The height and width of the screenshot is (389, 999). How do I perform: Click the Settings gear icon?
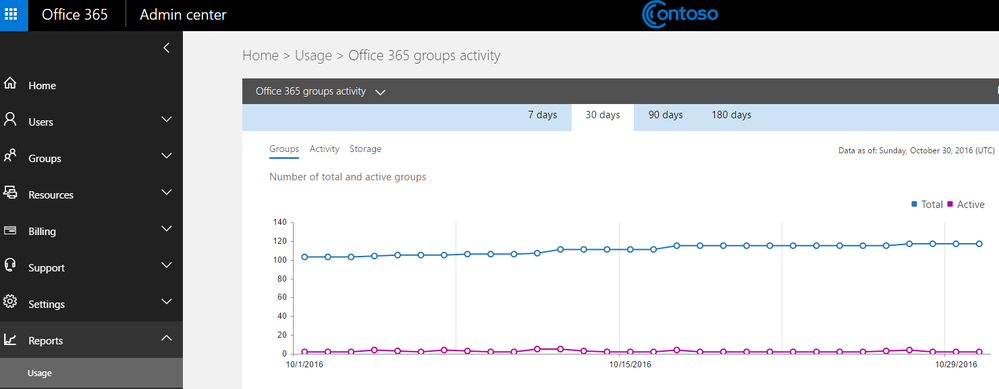click(10, 302)
